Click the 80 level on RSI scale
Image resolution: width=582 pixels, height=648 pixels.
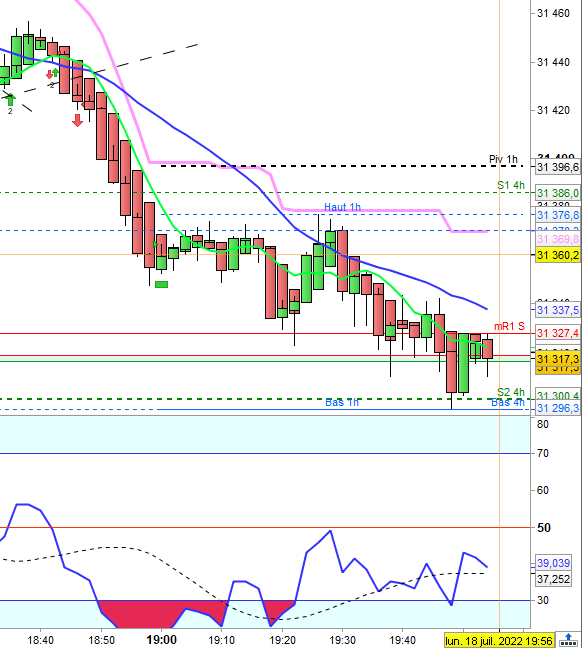coord(543,424)
